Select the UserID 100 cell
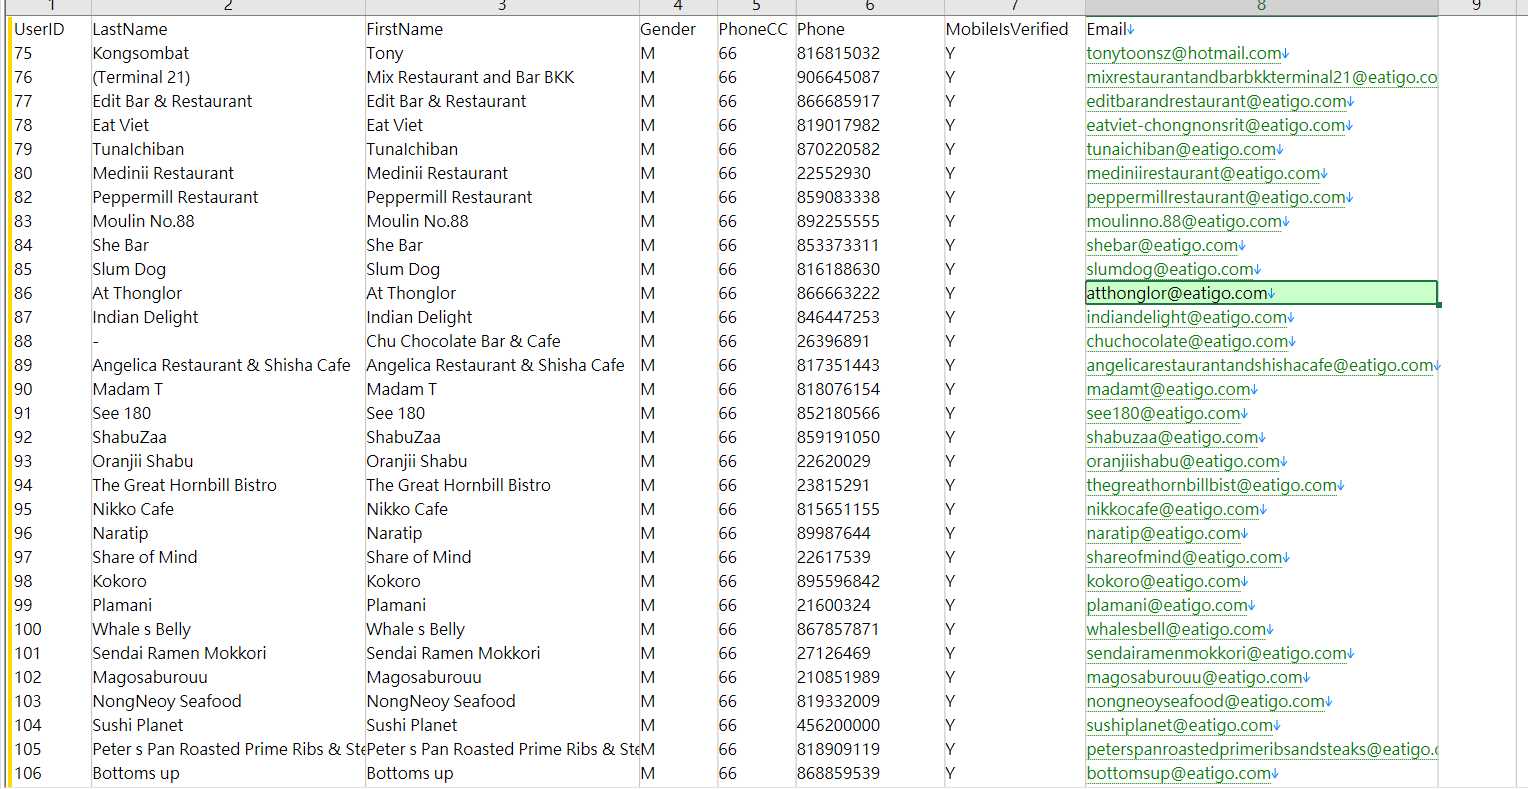 pos(51,629)
